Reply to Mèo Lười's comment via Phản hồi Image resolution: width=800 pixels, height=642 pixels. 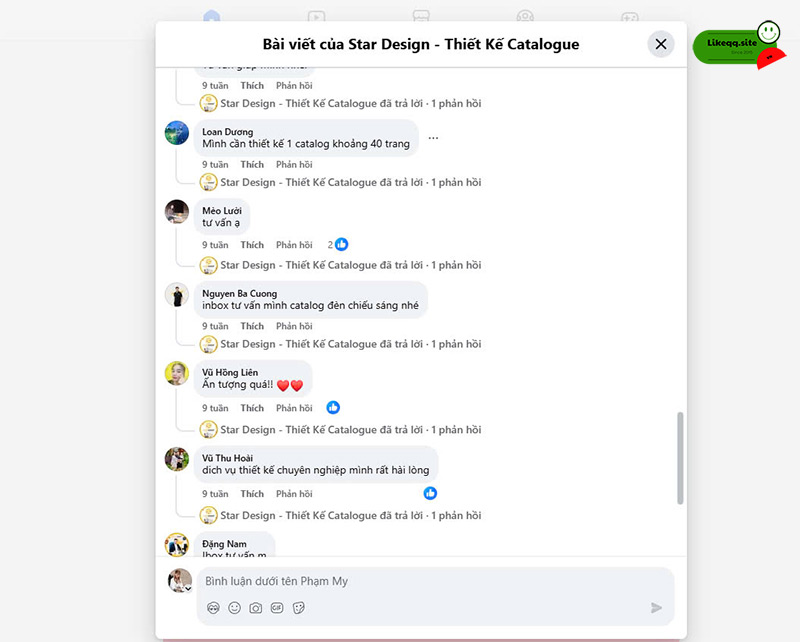point(294,245)
